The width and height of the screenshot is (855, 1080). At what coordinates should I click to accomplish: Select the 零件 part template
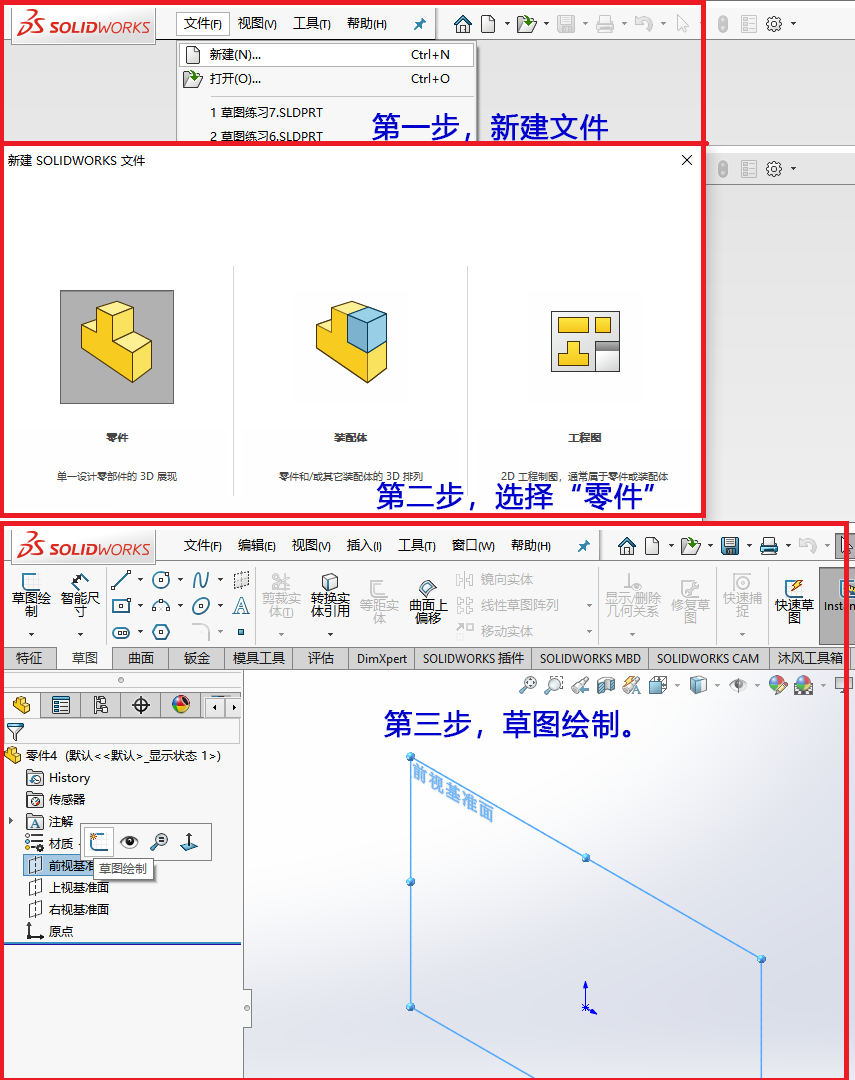point(116,347)
